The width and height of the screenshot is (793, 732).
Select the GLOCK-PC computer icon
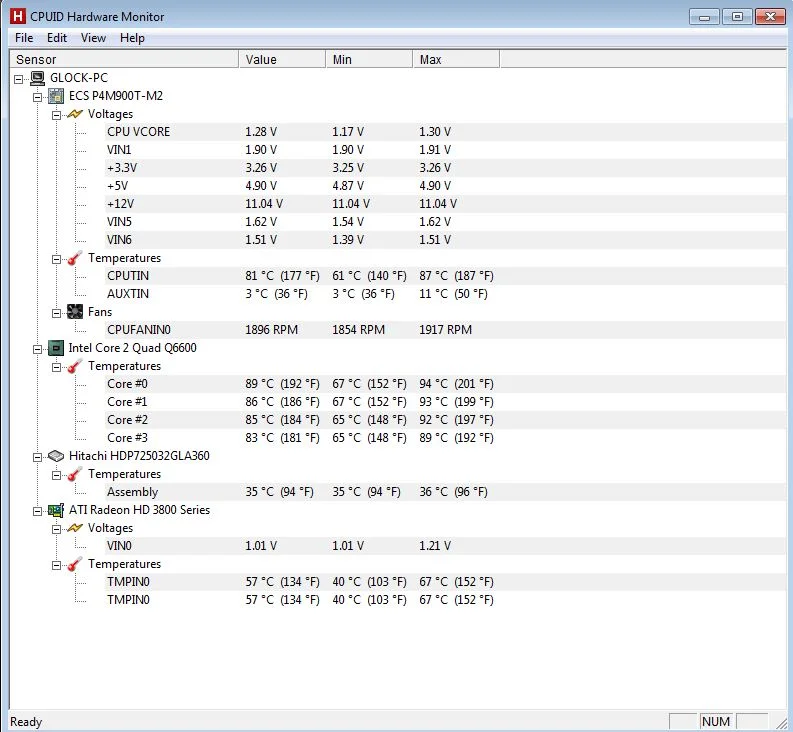pyautogui.click(x=37, y=78)
